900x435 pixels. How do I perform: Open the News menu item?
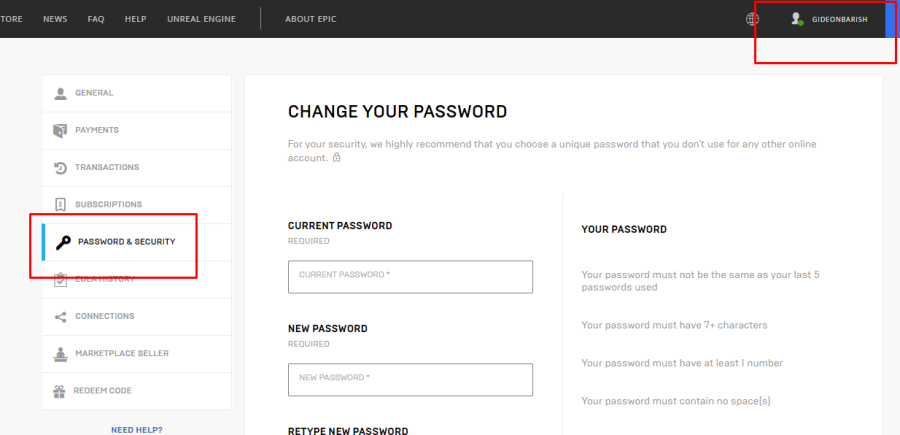click(55, 19)
